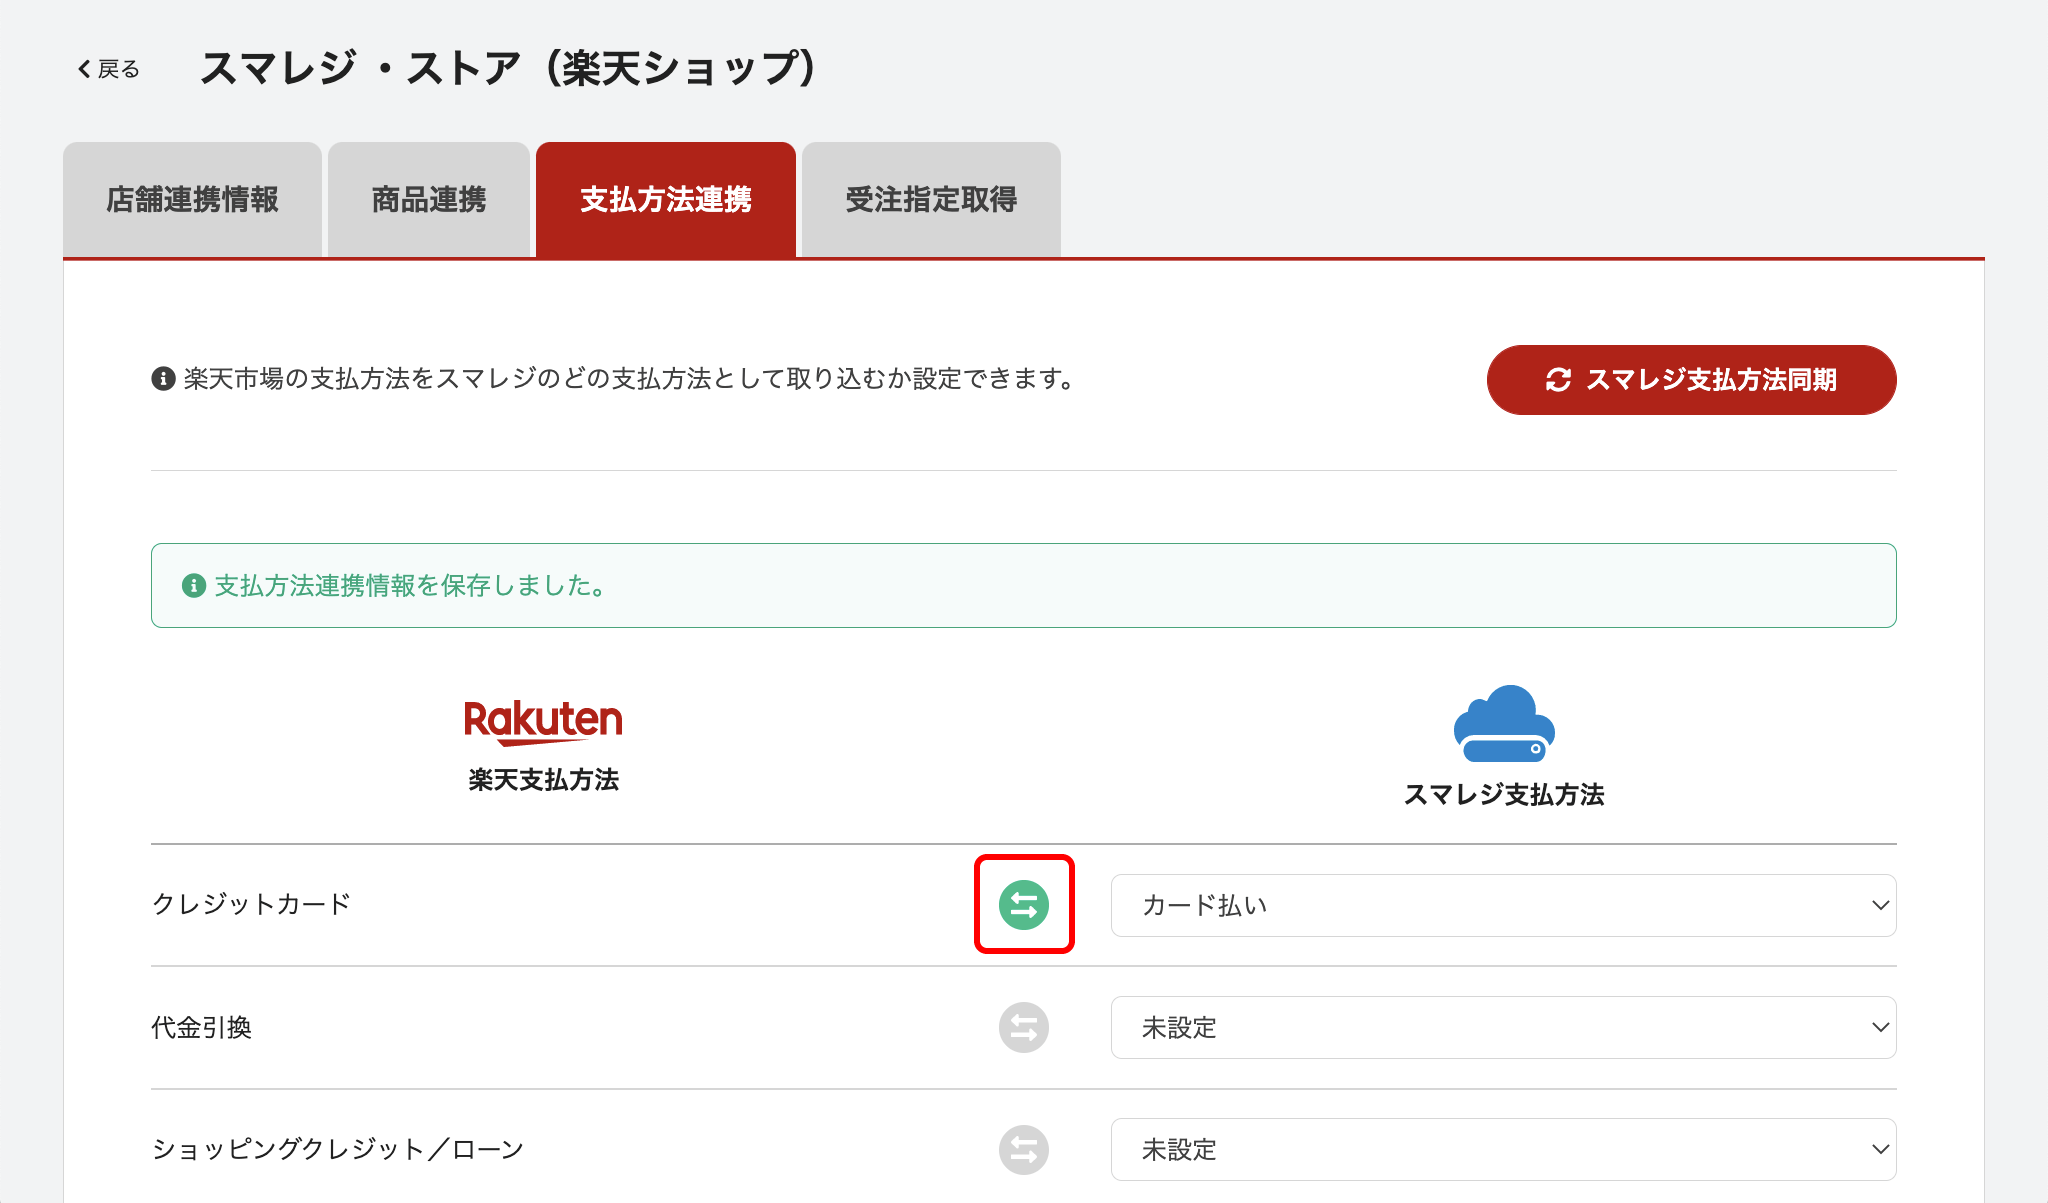Click refresh arrows icon on スマレジ支払方法同期 button
Screen dimensions: 2048x1203
(1557, 380)
